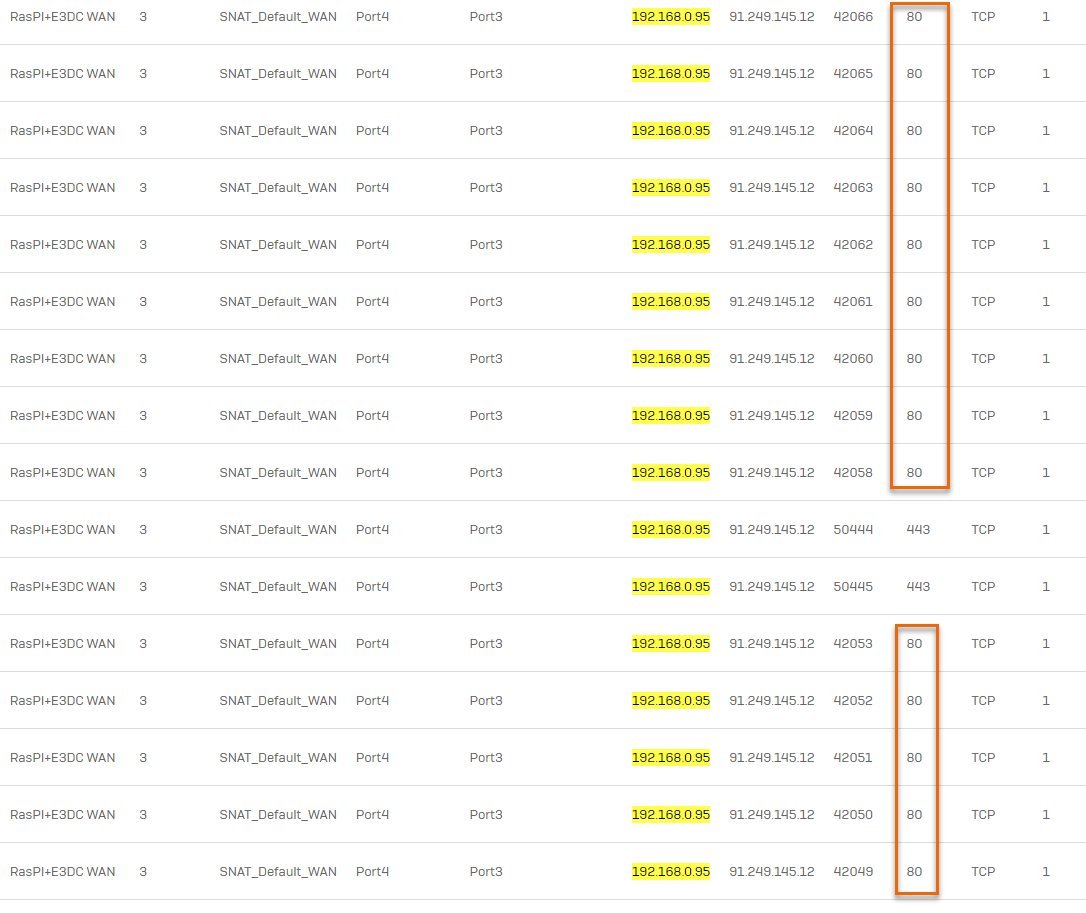Select destination port 80 in 42053 row

(914, 644)
